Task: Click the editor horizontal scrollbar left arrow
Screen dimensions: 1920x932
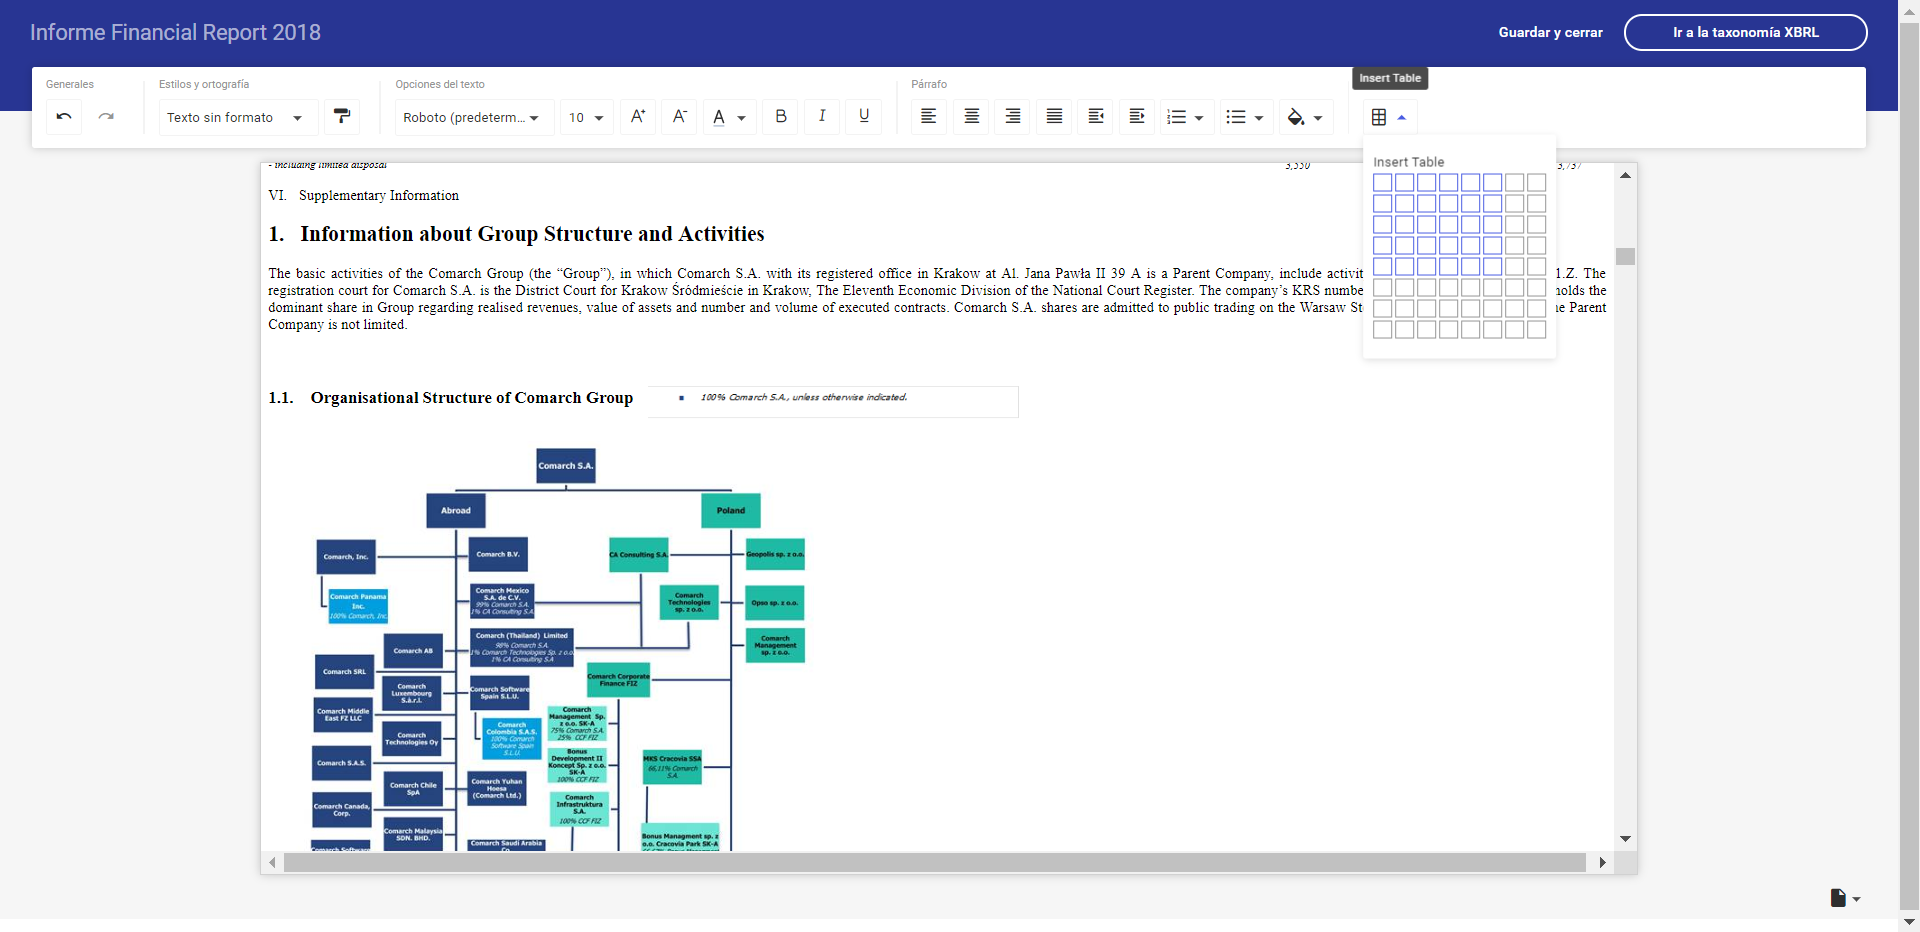Action: point(272,862)
